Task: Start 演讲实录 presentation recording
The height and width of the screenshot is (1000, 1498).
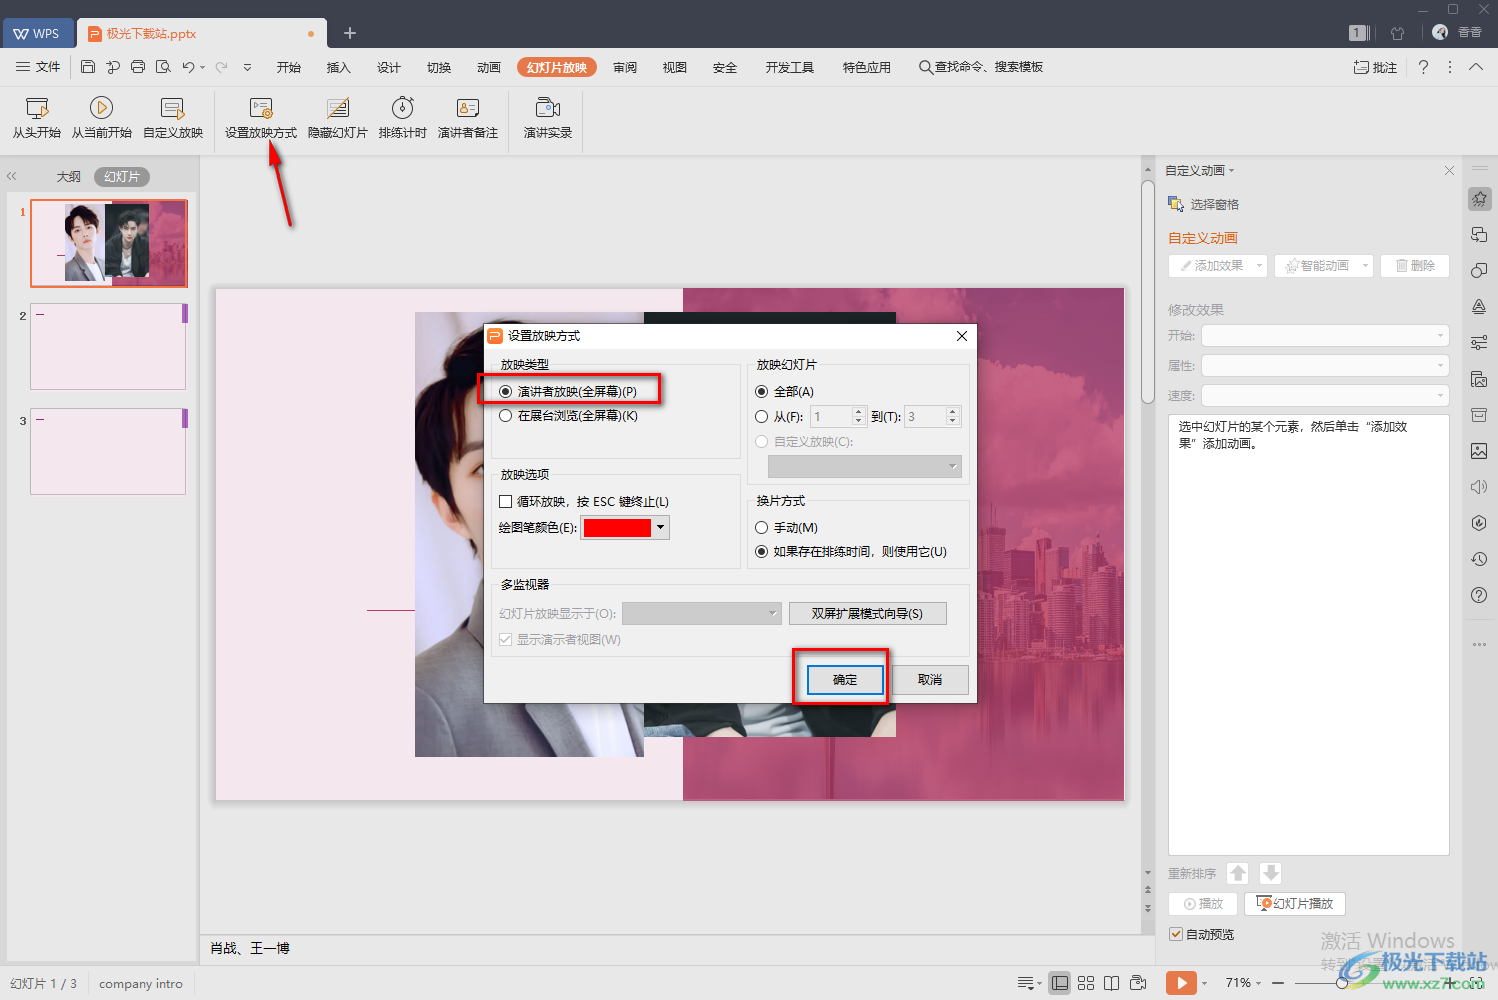Action: (548, 118)
